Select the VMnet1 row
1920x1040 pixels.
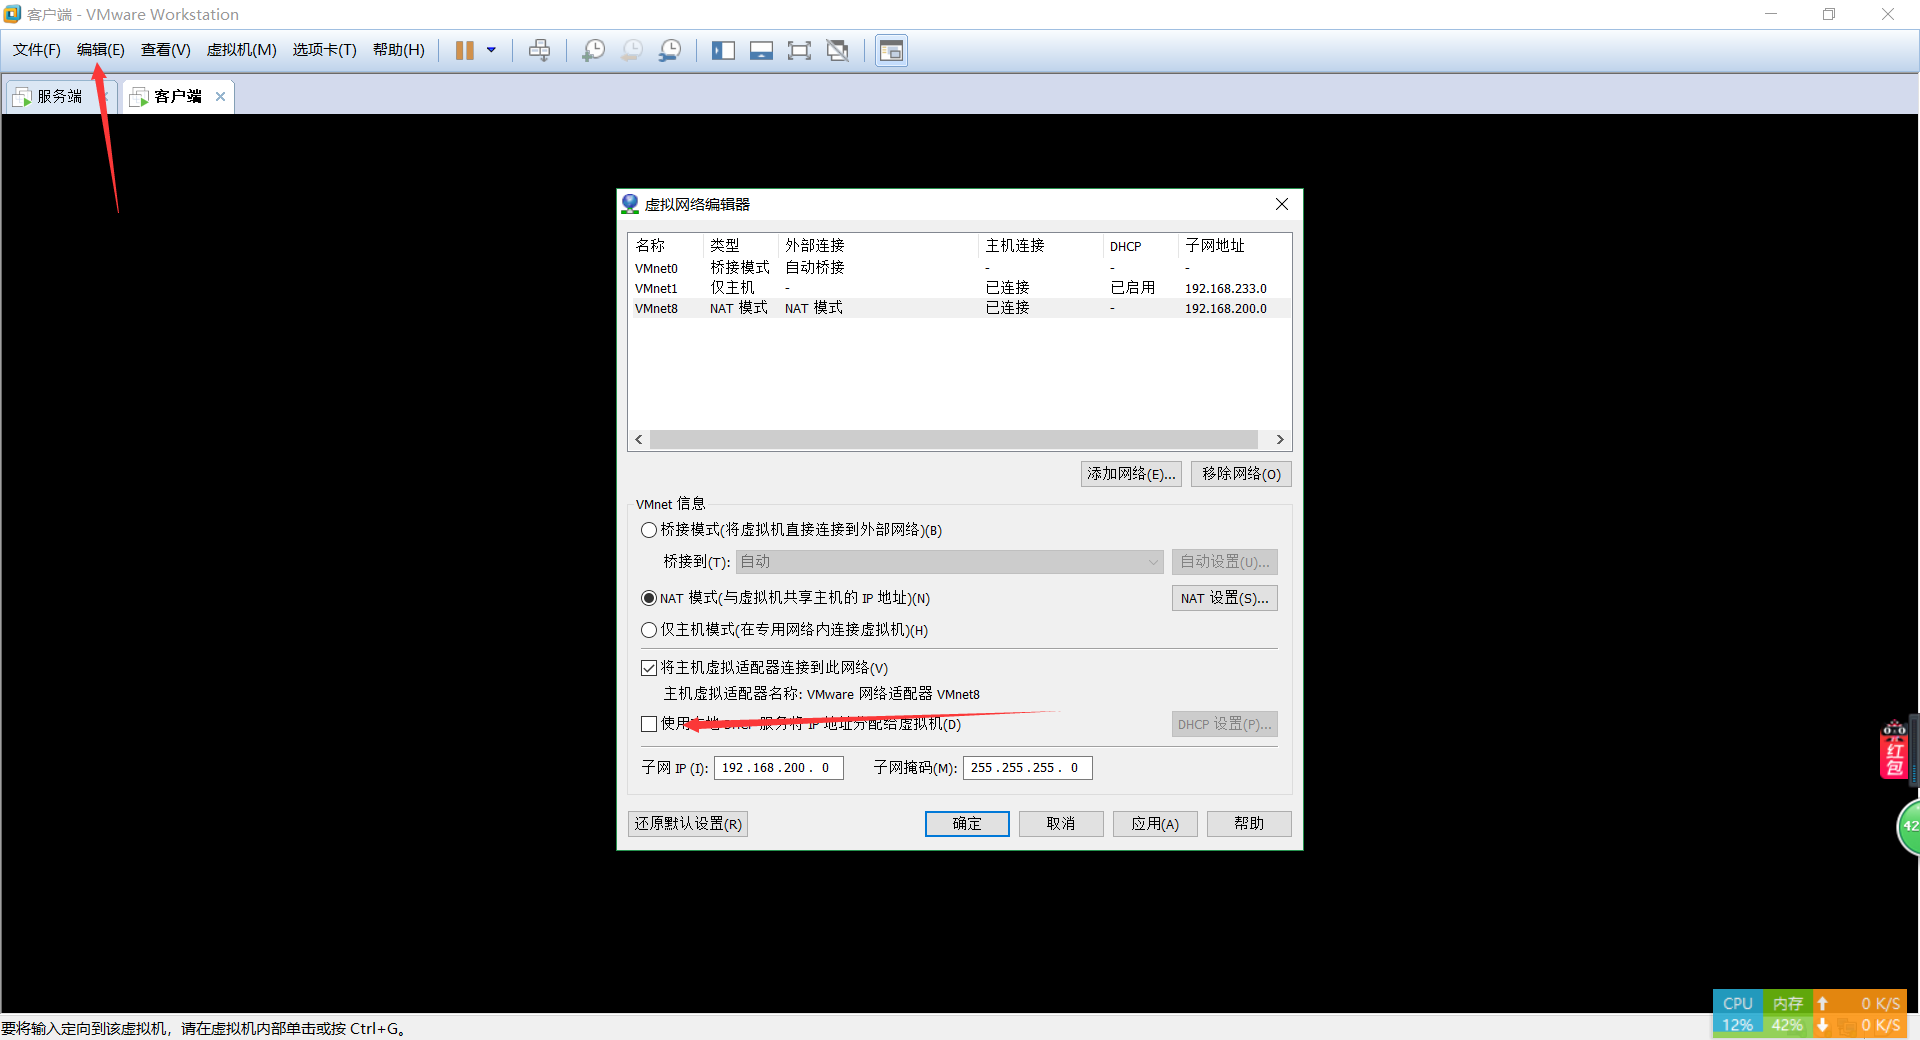959,288
